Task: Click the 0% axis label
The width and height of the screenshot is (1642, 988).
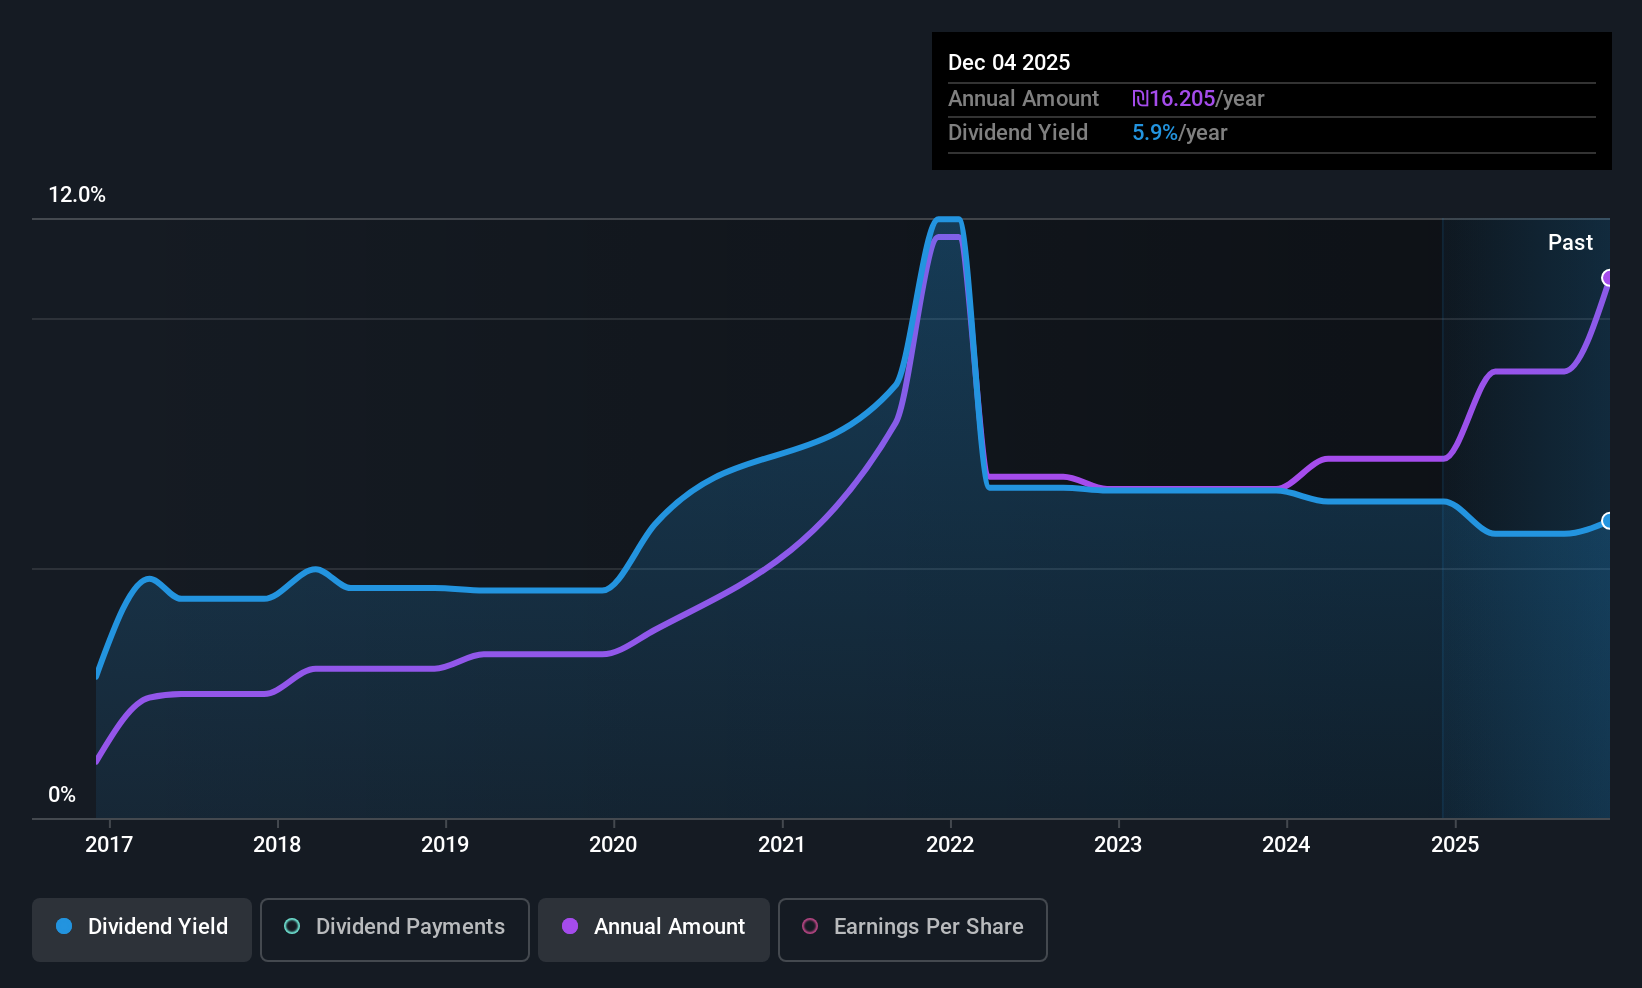Action: [62, 793]
